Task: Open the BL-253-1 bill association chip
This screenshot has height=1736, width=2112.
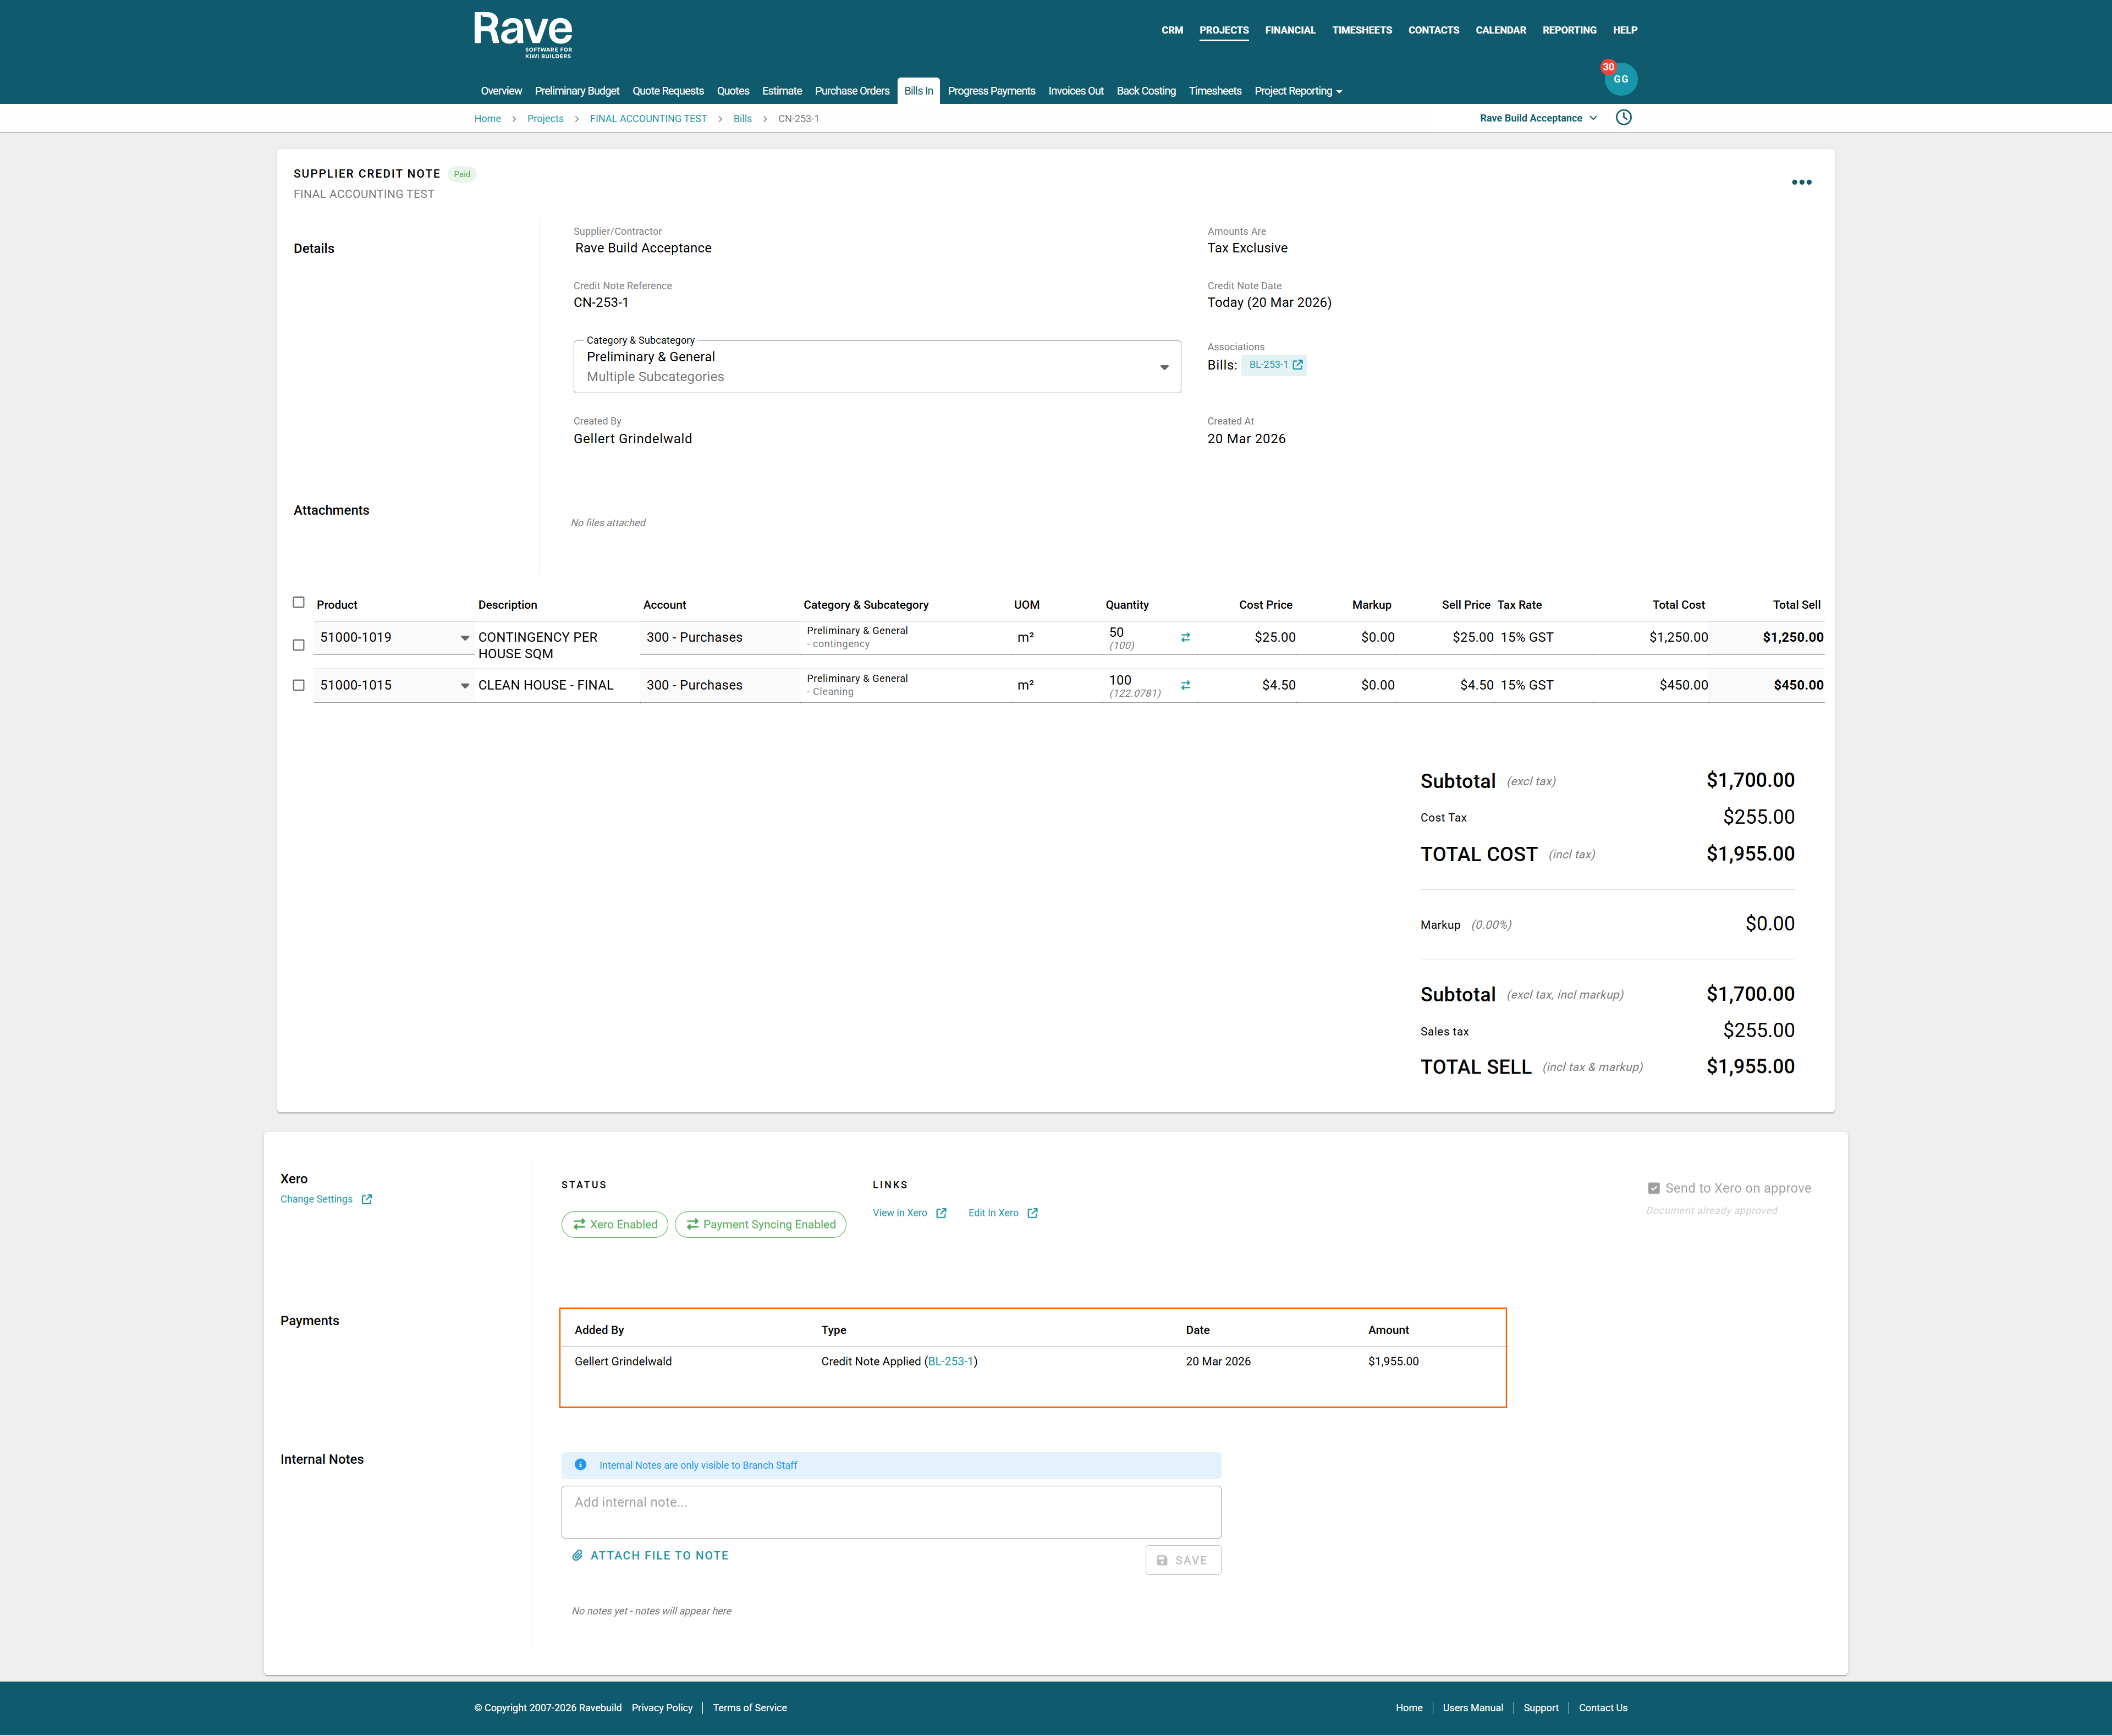Action: coord(1274,365)
